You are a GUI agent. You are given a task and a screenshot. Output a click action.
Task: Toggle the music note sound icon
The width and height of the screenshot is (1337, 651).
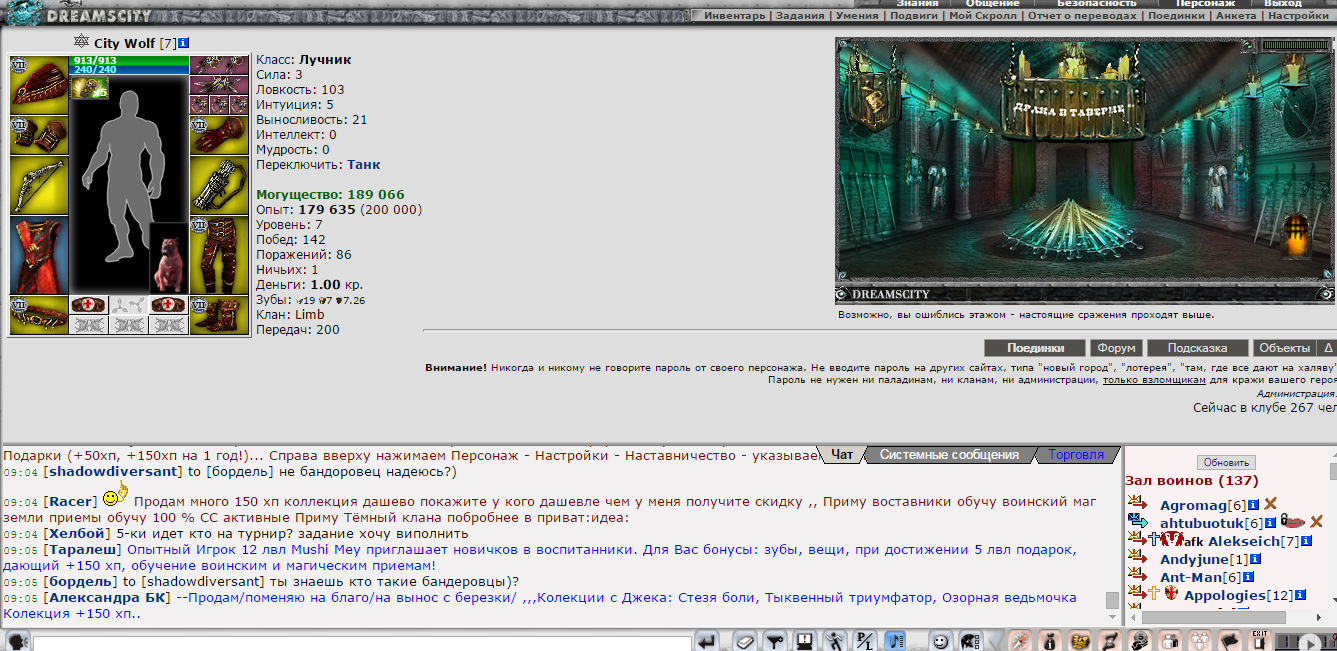tap(895, 641)
